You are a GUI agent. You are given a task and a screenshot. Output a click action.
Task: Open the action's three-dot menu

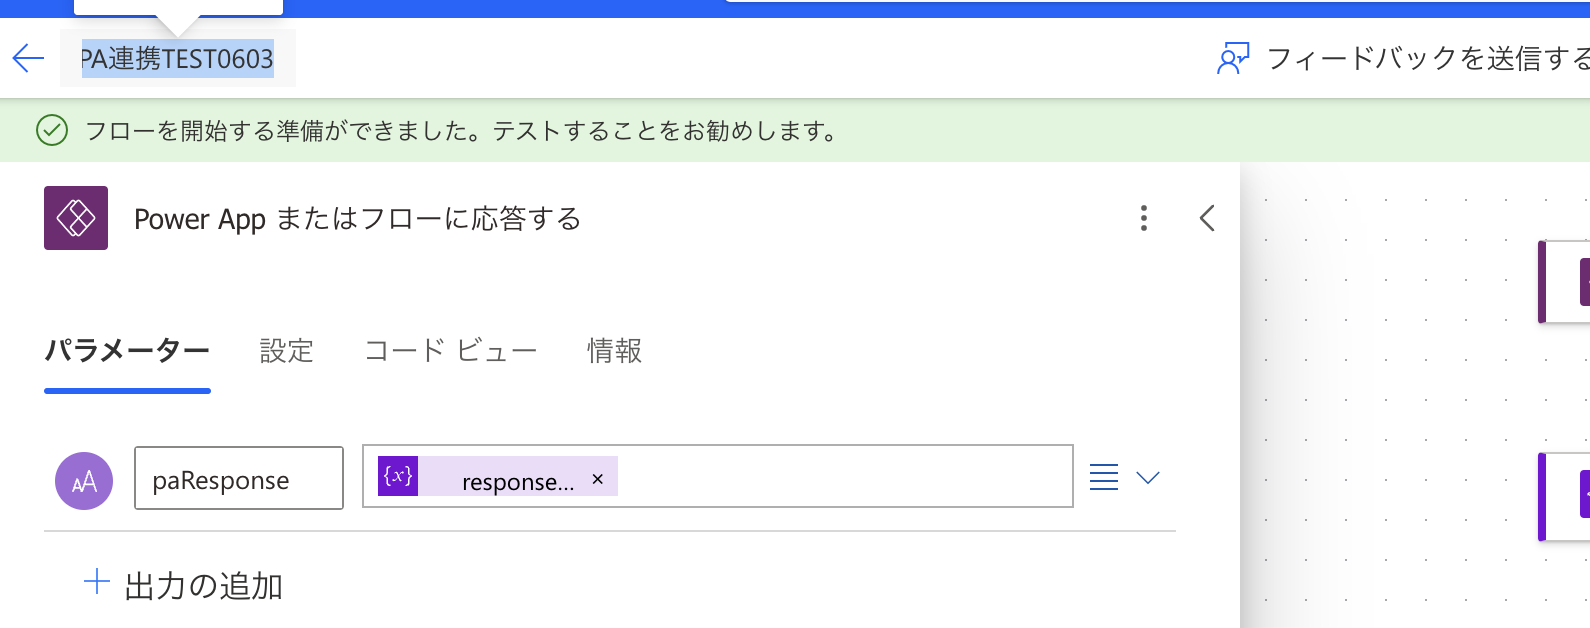[1143, 218]
